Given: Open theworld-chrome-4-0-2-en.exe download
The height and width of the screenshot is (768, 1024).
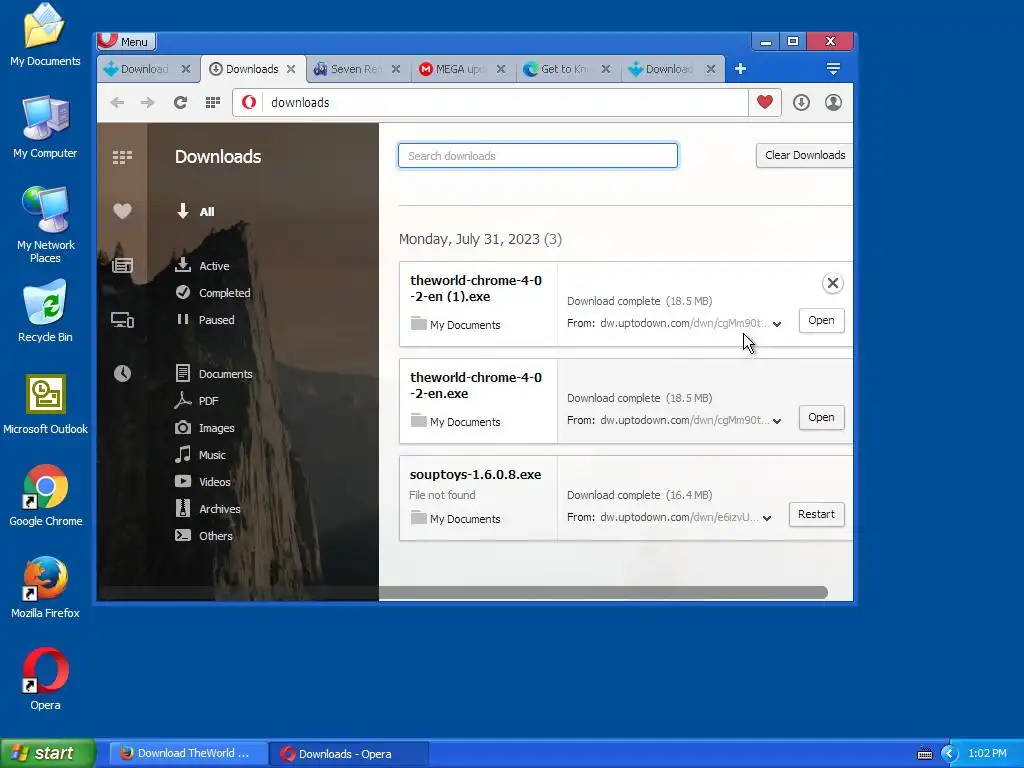Looking at the screenshot, I should point(821,417).
